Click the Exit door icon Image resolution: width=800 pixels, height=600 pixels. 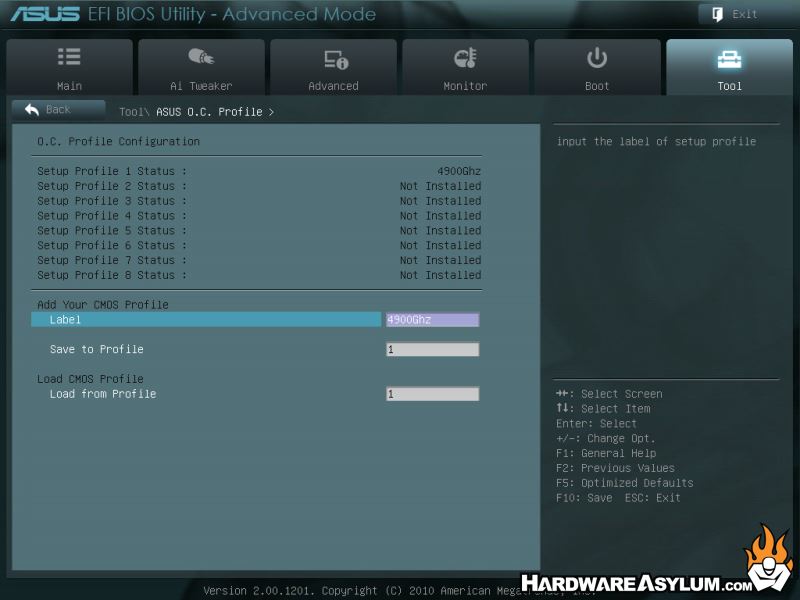pos(717,14)
